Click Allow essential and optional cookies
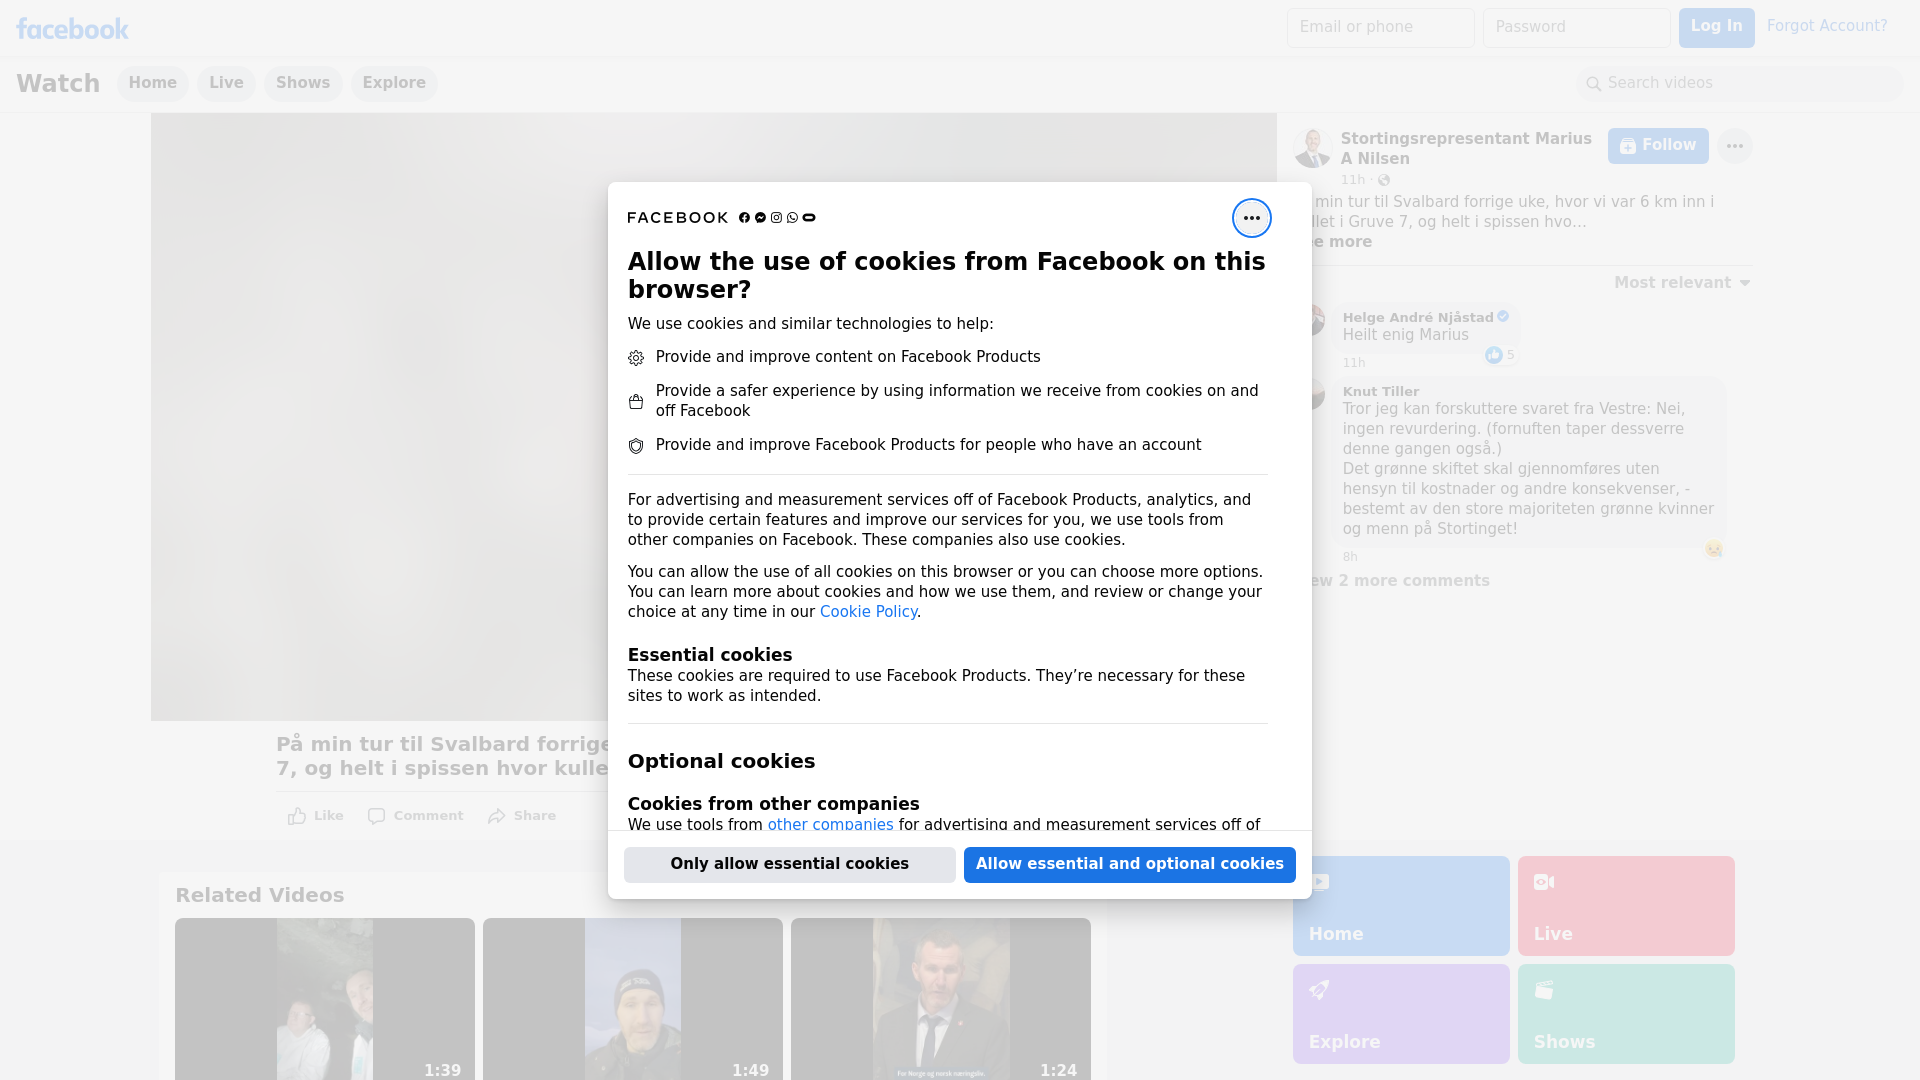The width and height of the screenshot is (1920, 1080). [x=1130, y=865]
